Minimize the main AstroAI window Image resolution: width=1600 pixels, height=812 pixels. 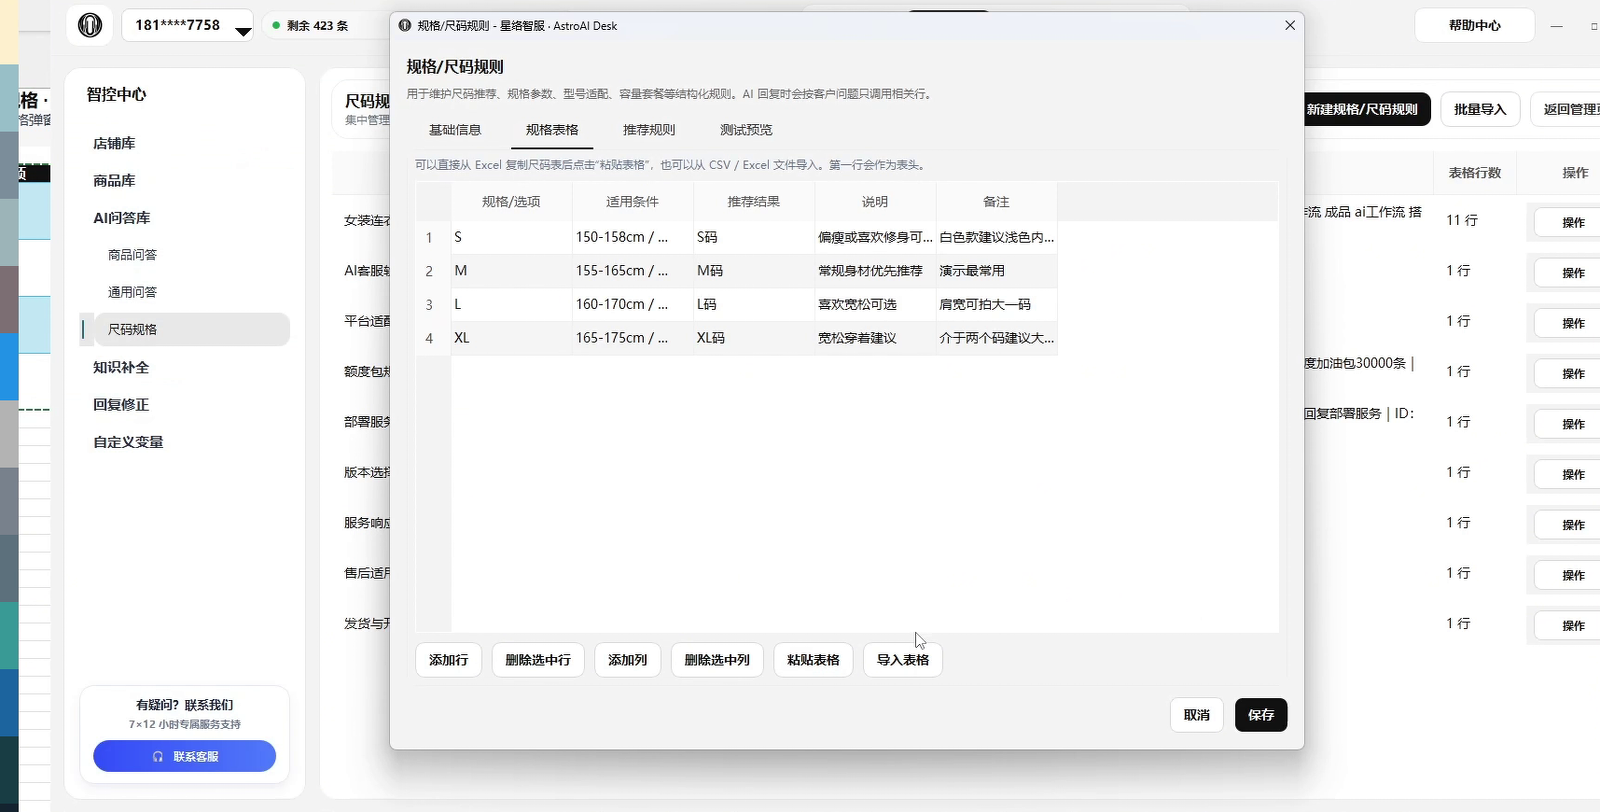pyautogui.click(x=1557, y=26)
